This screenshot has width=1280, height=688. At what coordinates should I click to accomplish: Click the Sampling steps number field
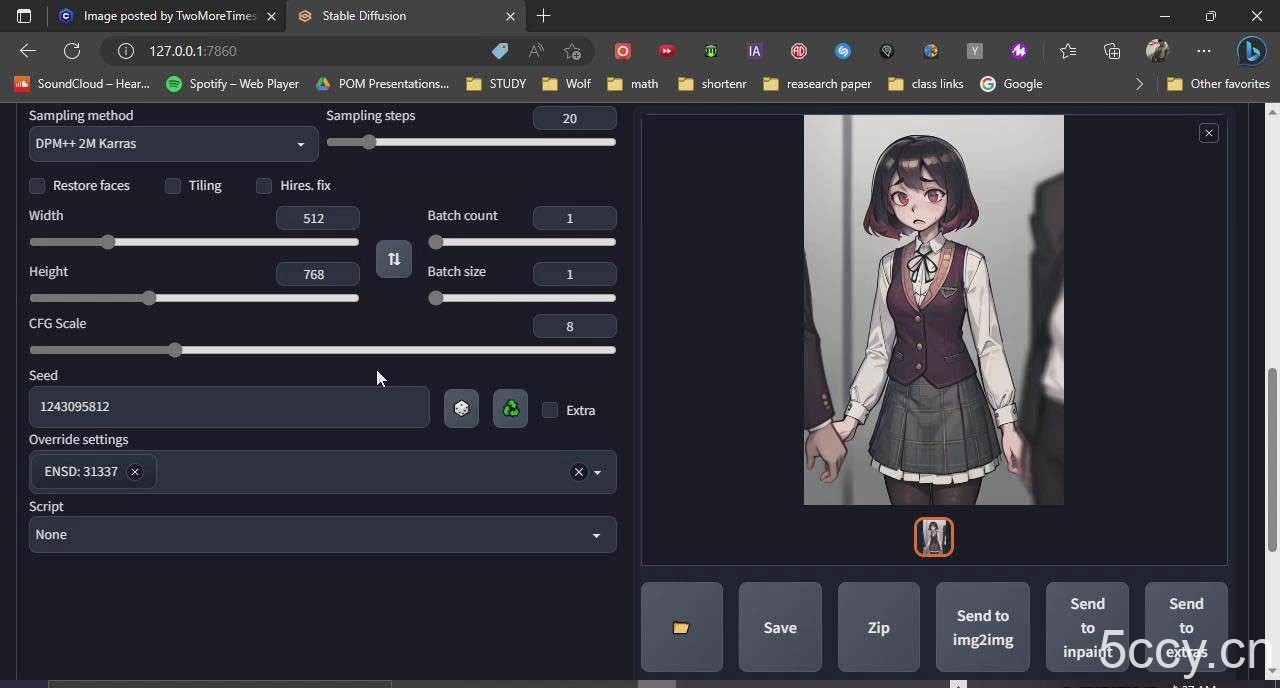click(x=574, y=118)
